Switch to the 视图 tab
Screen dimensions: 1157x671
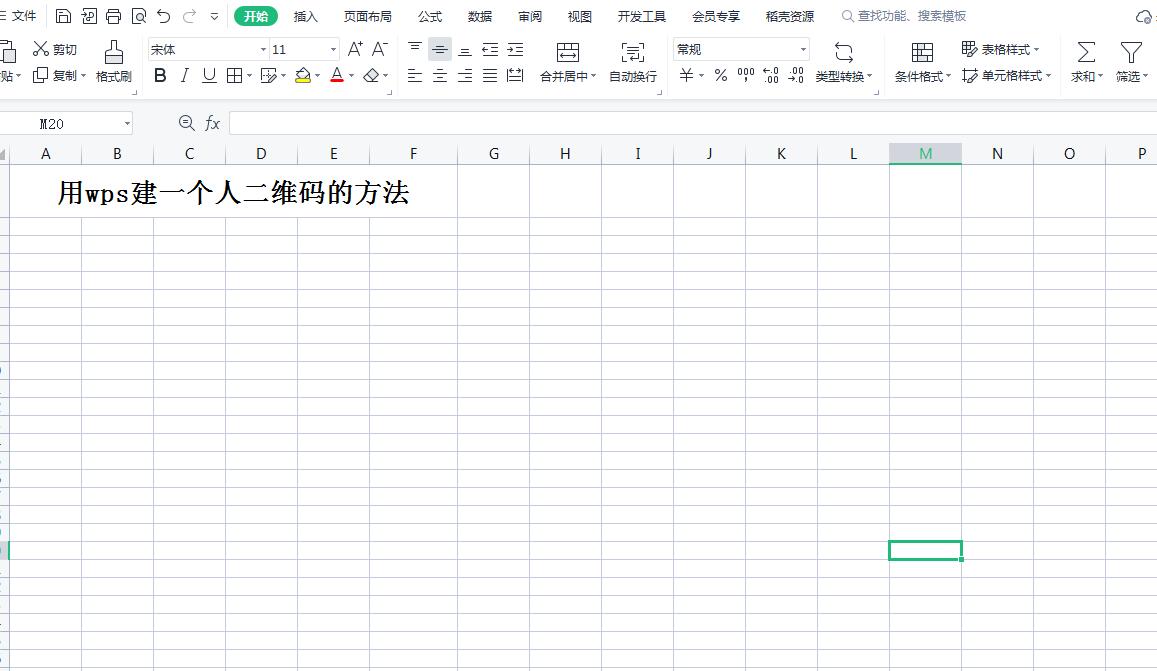pyautogui.click(x=579, y=16)
